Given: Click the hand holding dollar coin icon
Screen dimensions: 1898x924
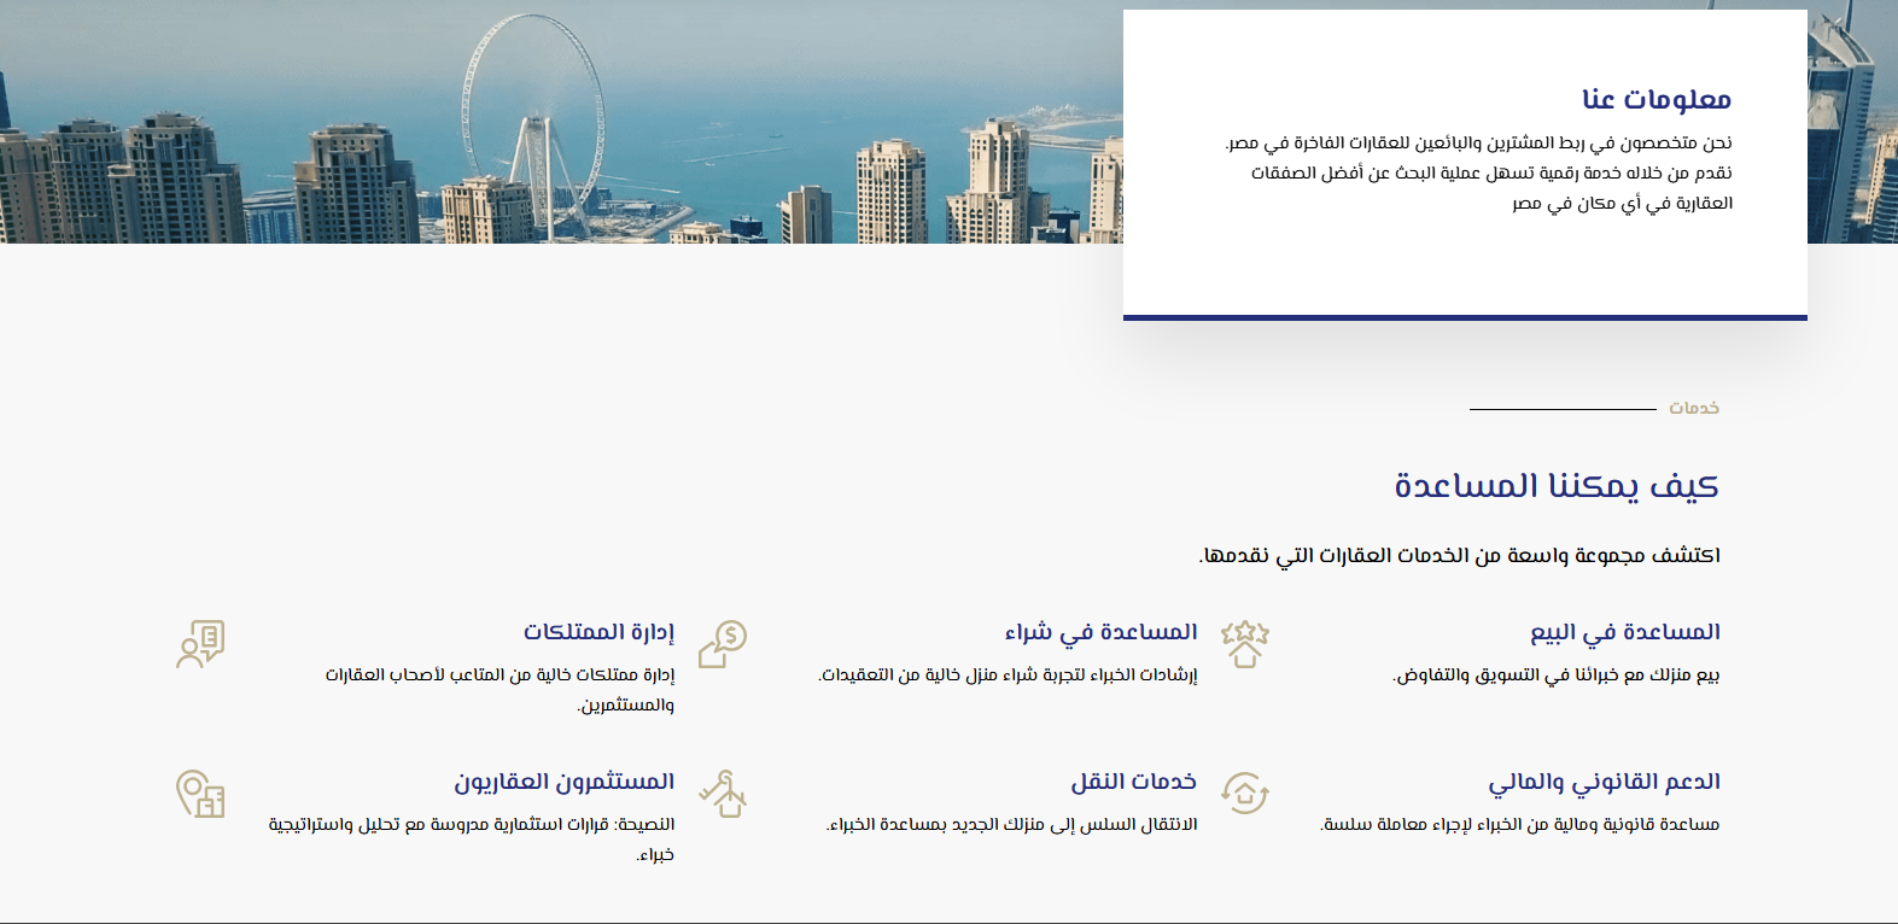Looking at the screenshot, I should click(x=722, y=644).
